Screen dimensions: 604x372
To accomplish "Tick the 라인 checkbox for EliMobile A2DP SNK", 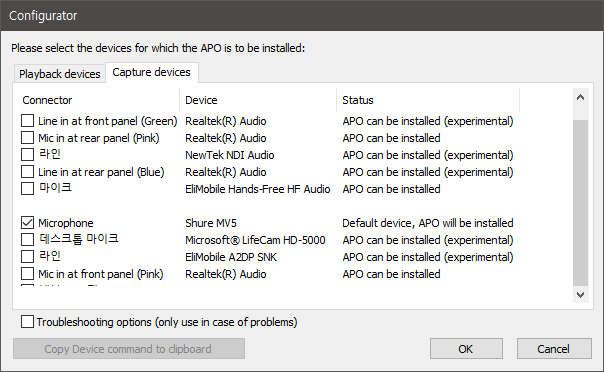I will coord(27,256).
